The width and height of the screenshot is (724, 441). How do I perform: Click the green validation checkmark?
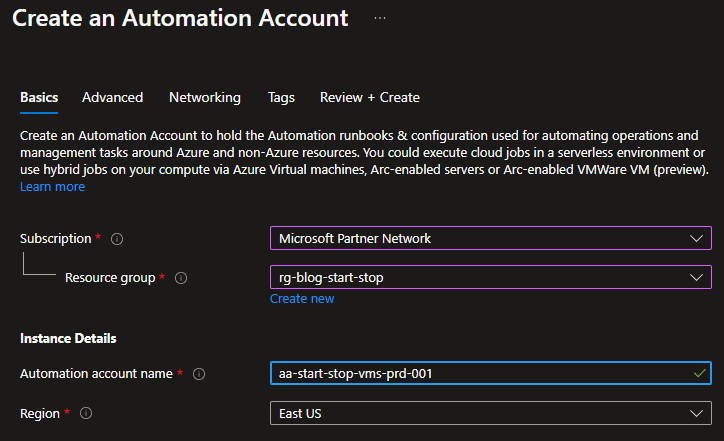(x=698, y=373)
